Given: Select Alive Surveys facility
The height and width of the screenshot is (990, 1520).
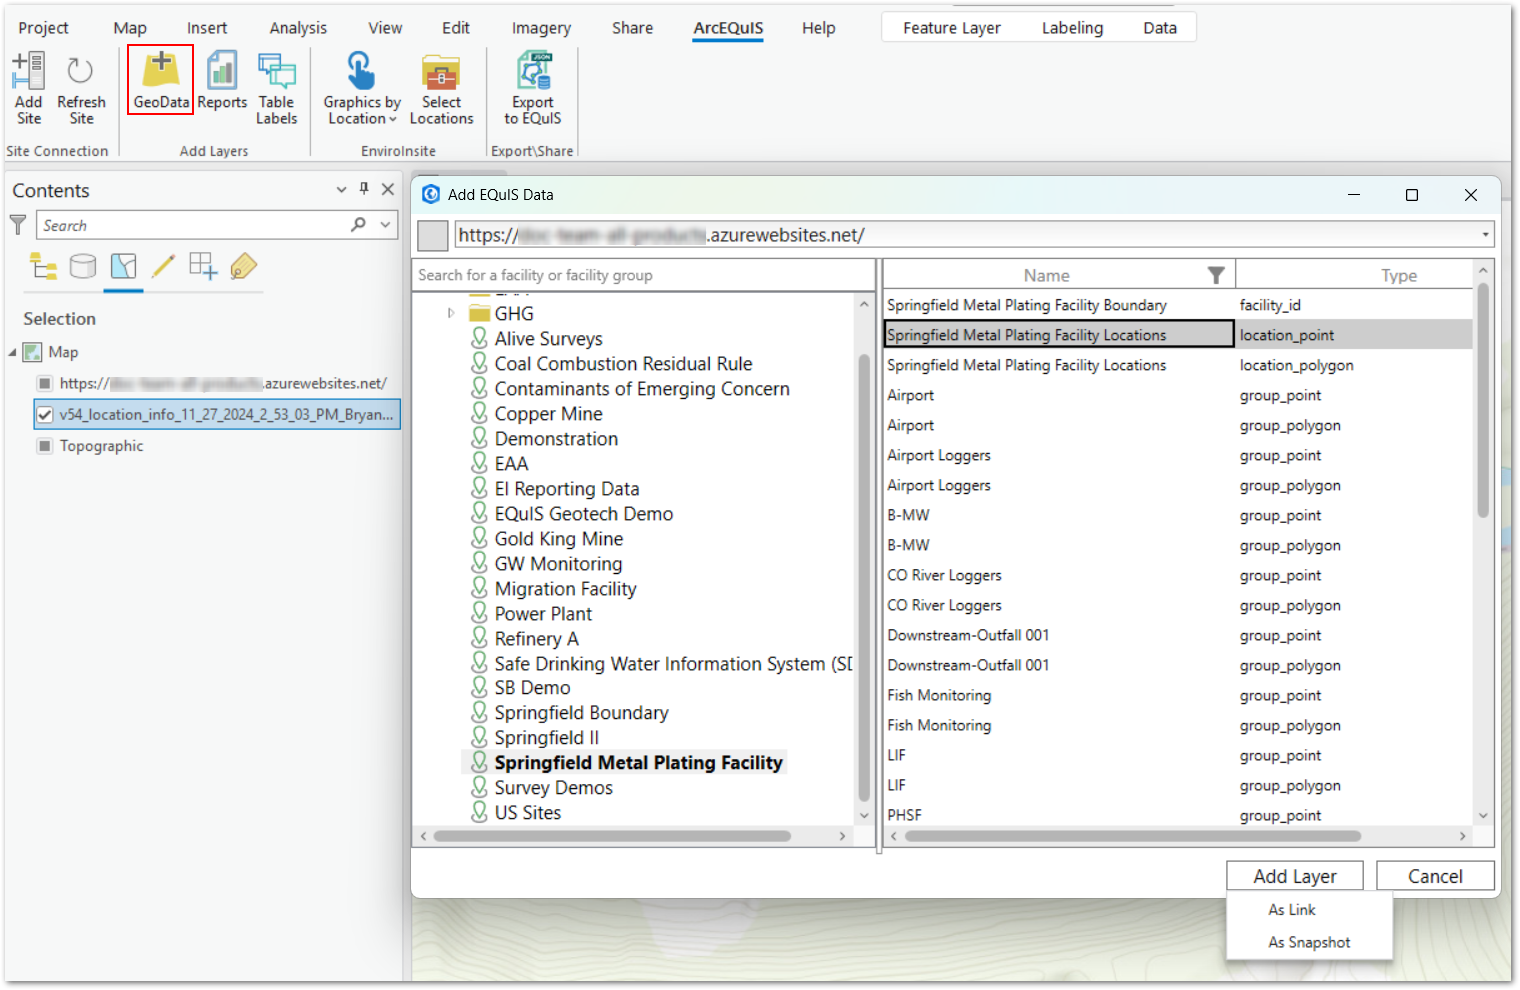Looking at the screenshot, I should (x=549, y=339).
